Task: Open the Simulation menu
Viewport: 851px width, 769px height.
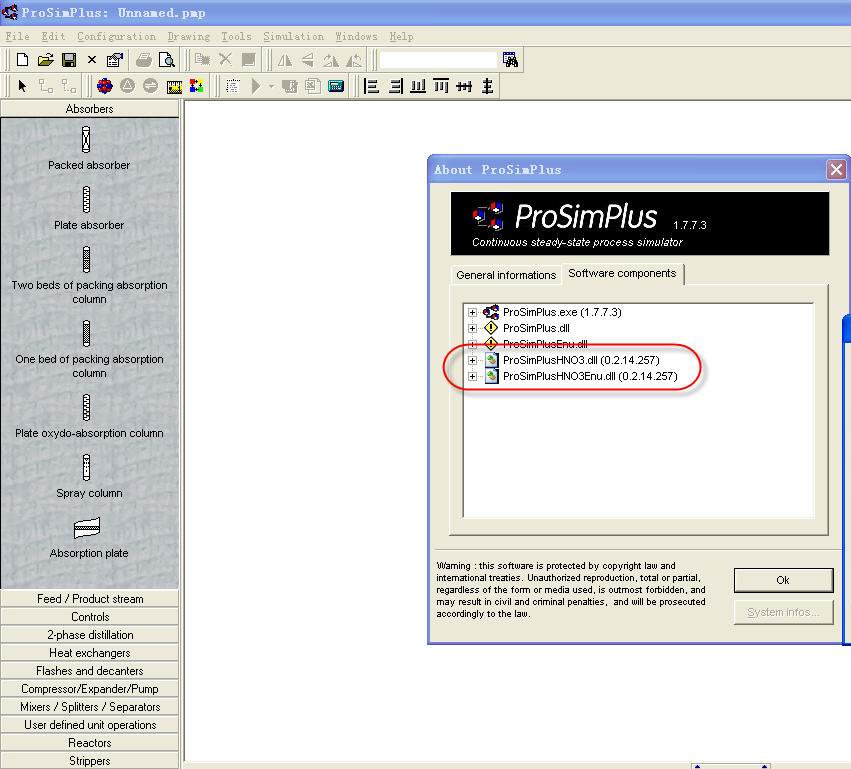Action: point(293,36)
